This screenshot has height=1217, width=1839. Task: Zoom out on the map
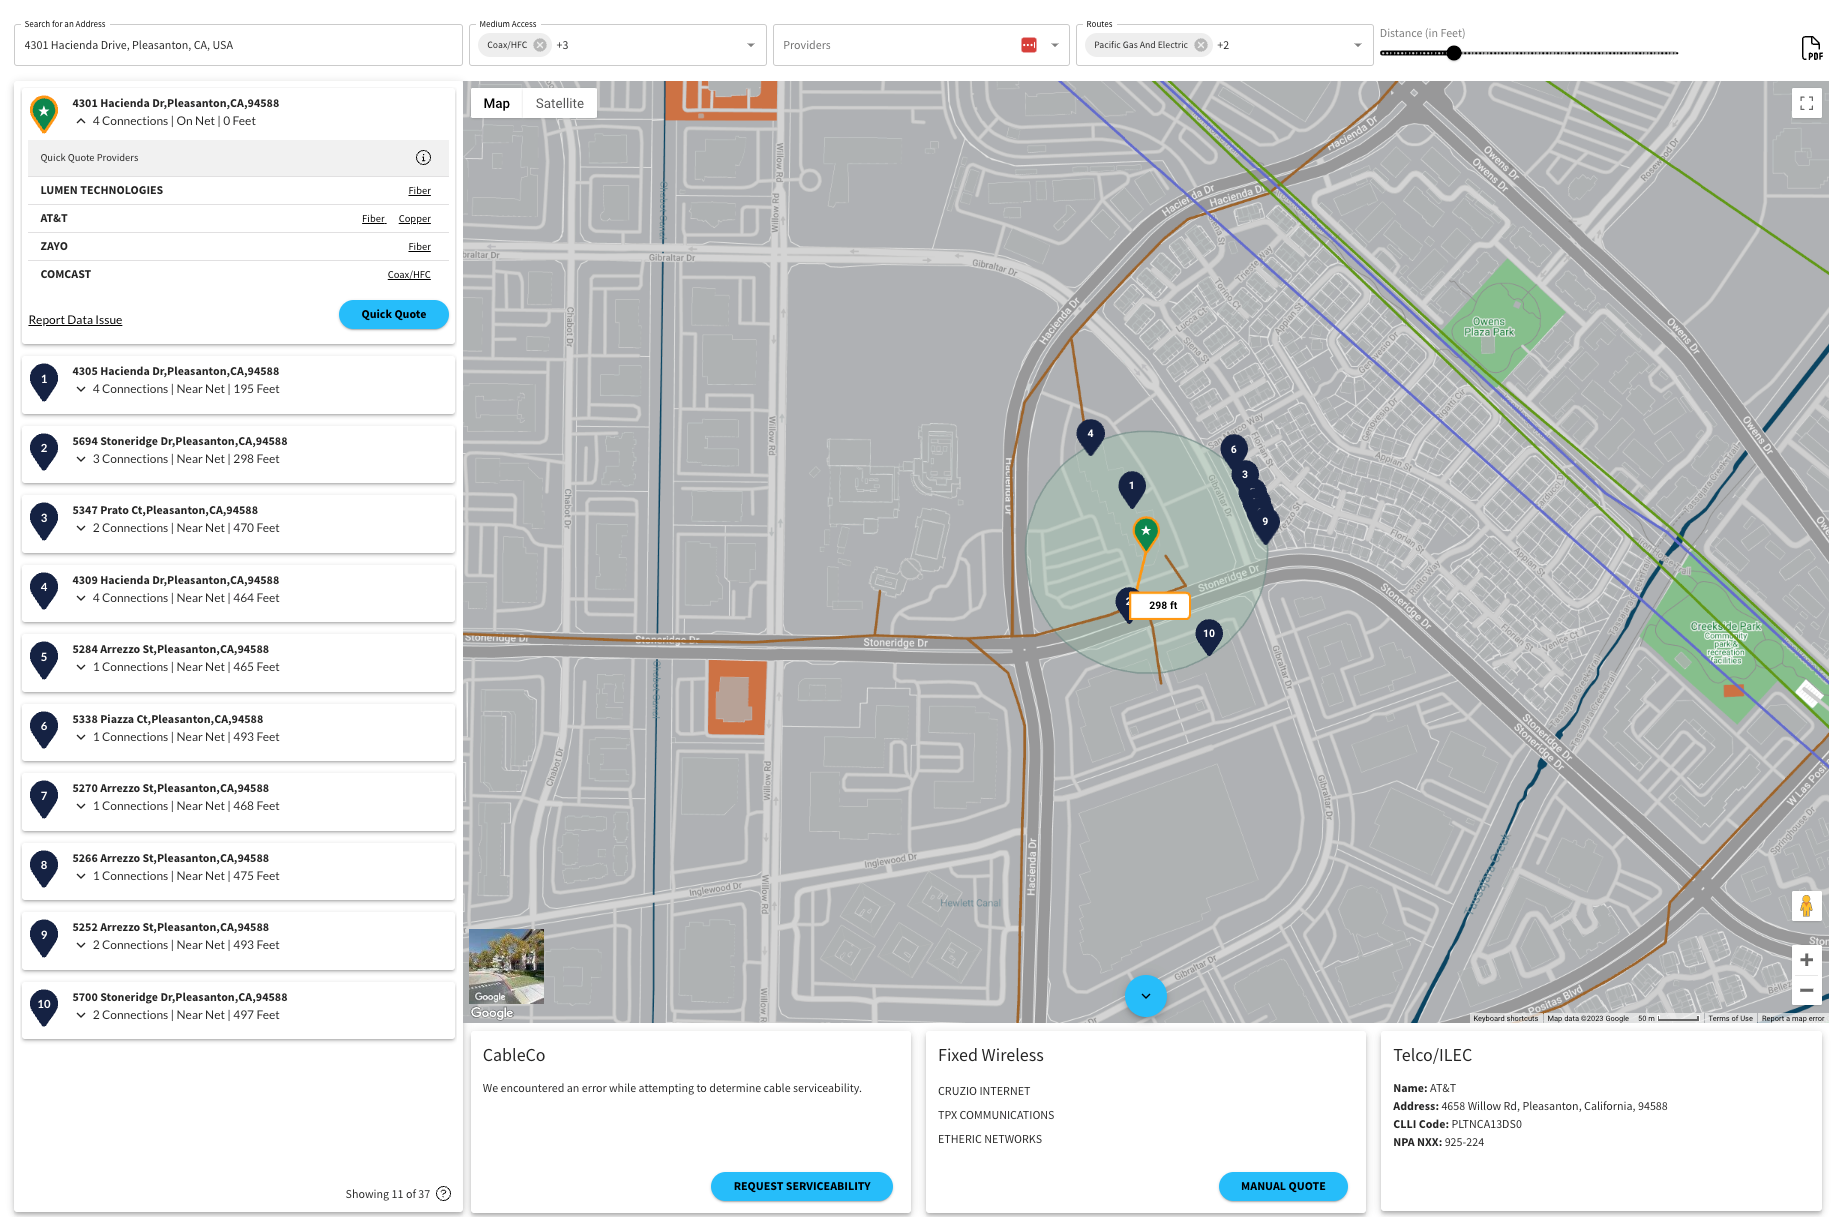(x=1806, y=990)
